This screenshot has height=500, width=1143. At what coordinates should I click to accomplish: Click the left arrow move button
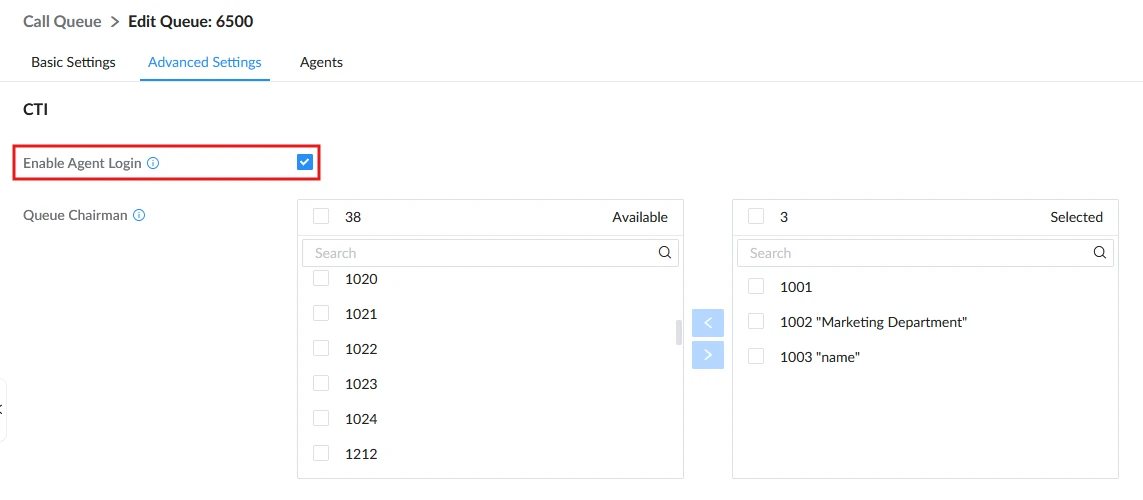tap(708, 323)
